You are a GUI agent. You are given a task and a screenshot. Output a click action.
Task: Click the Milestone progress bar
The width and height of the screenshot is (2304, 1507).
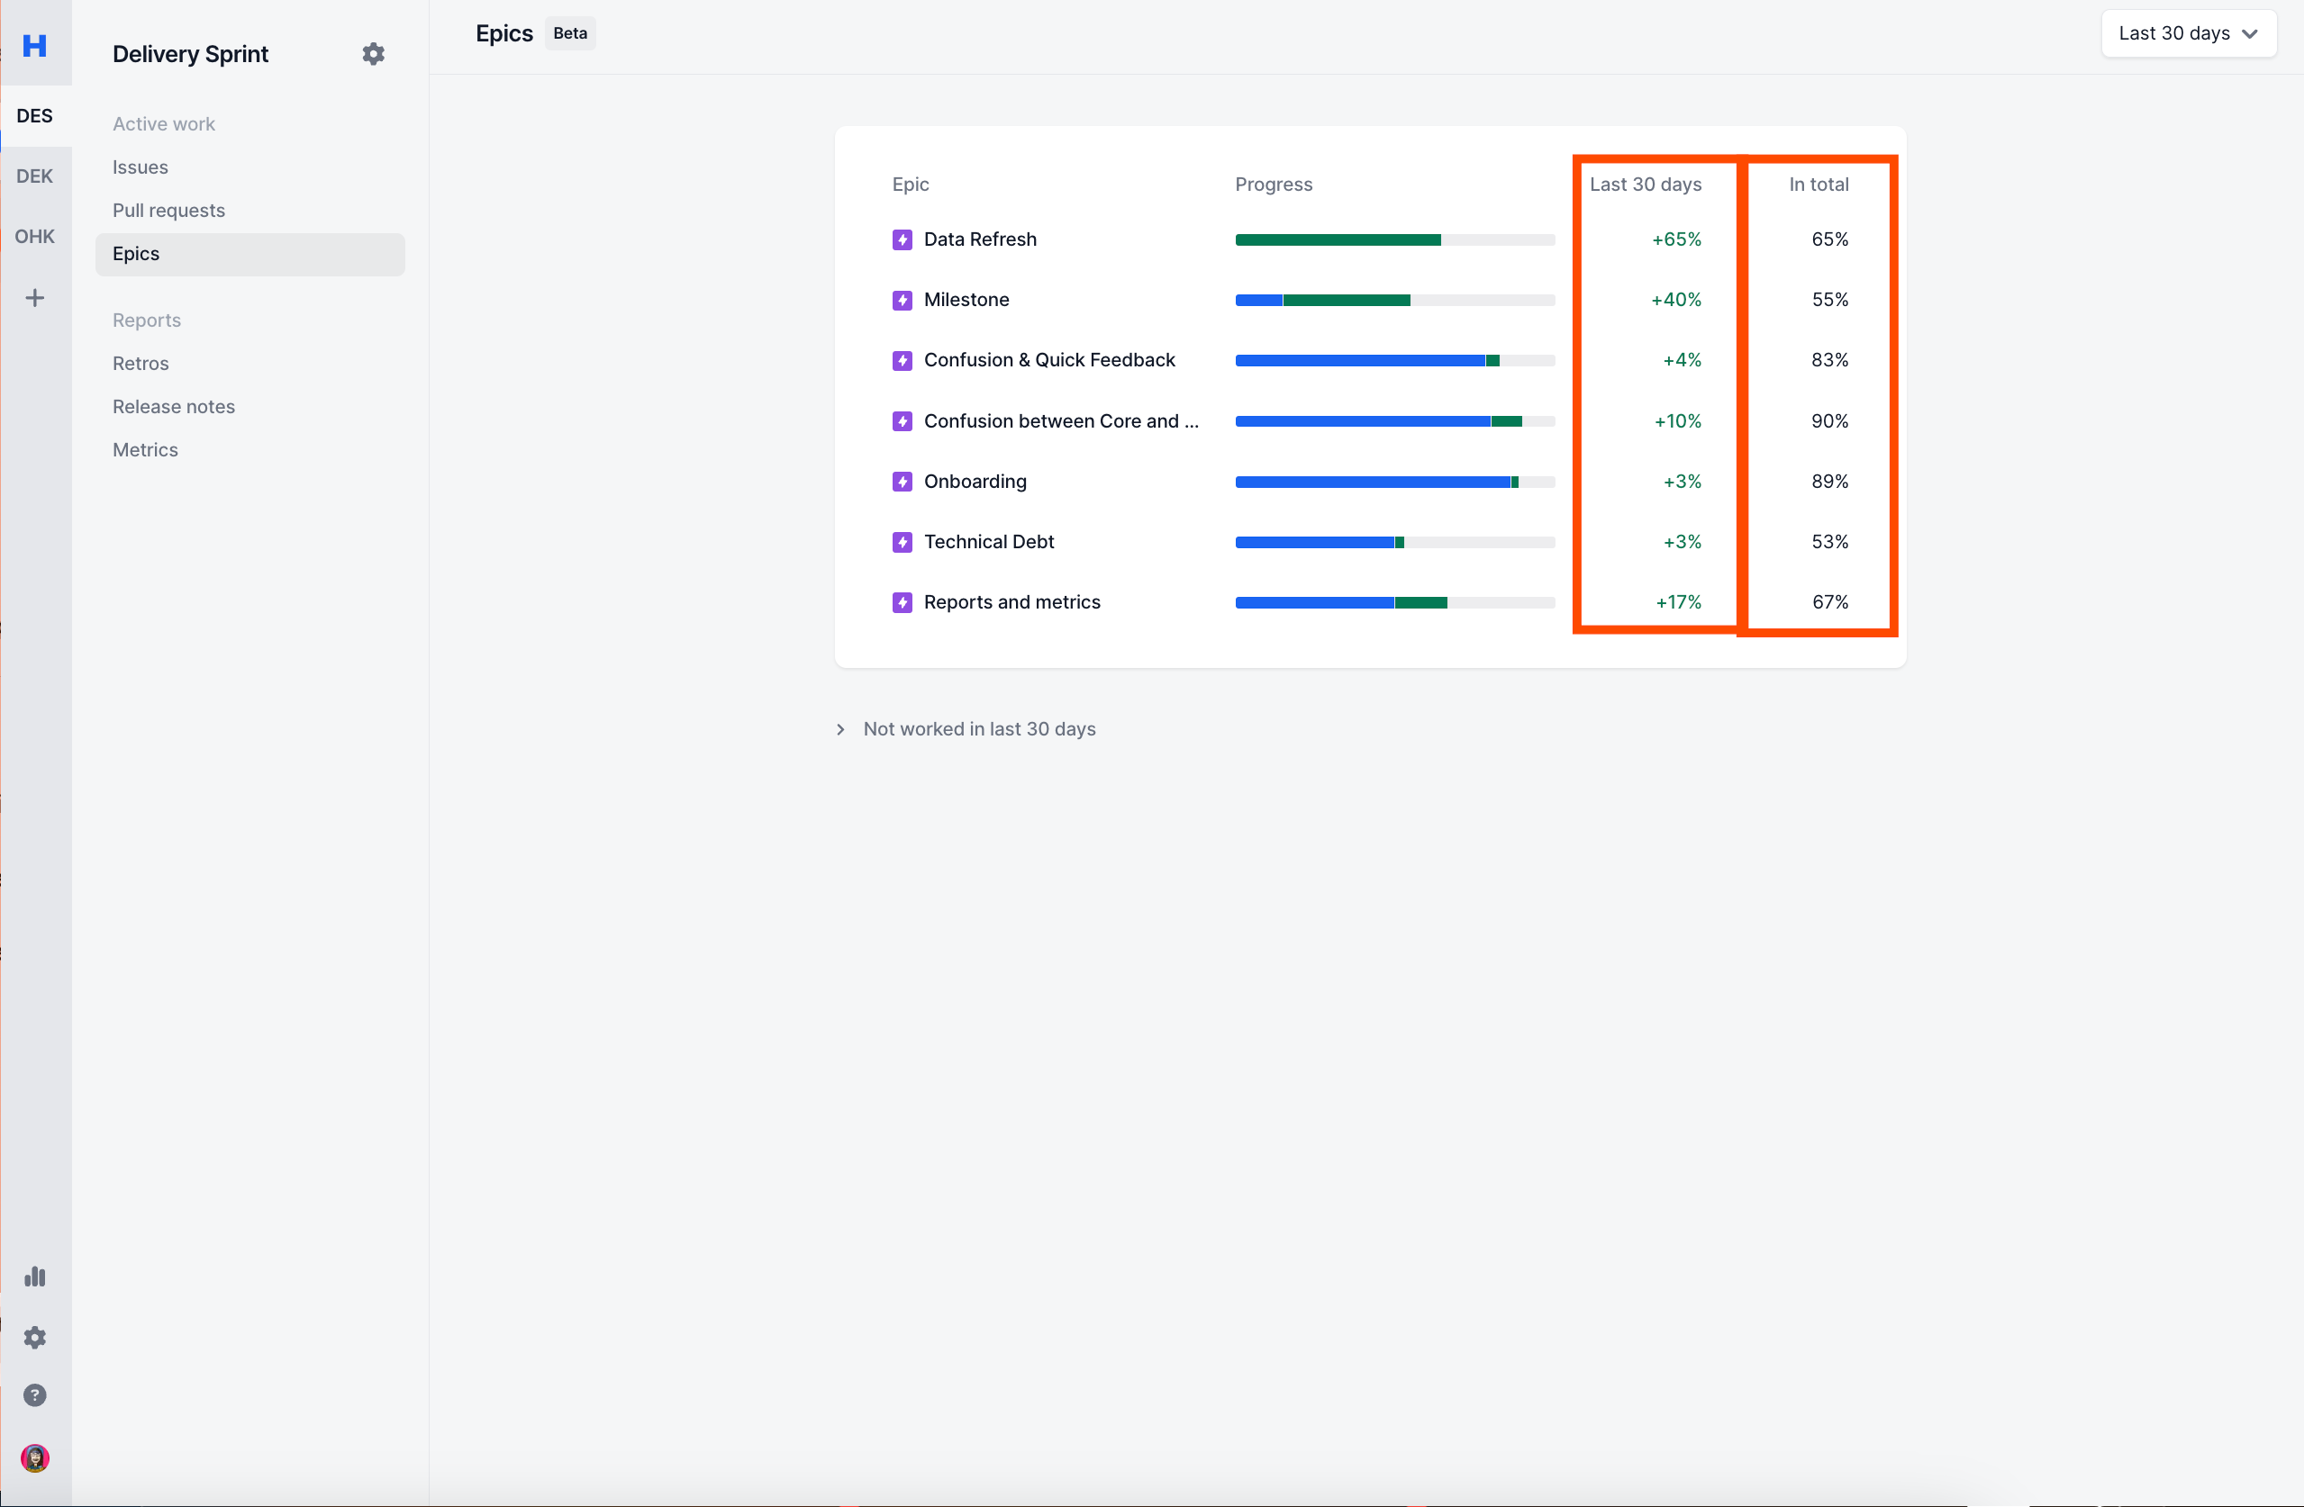tap(1394, 300)
